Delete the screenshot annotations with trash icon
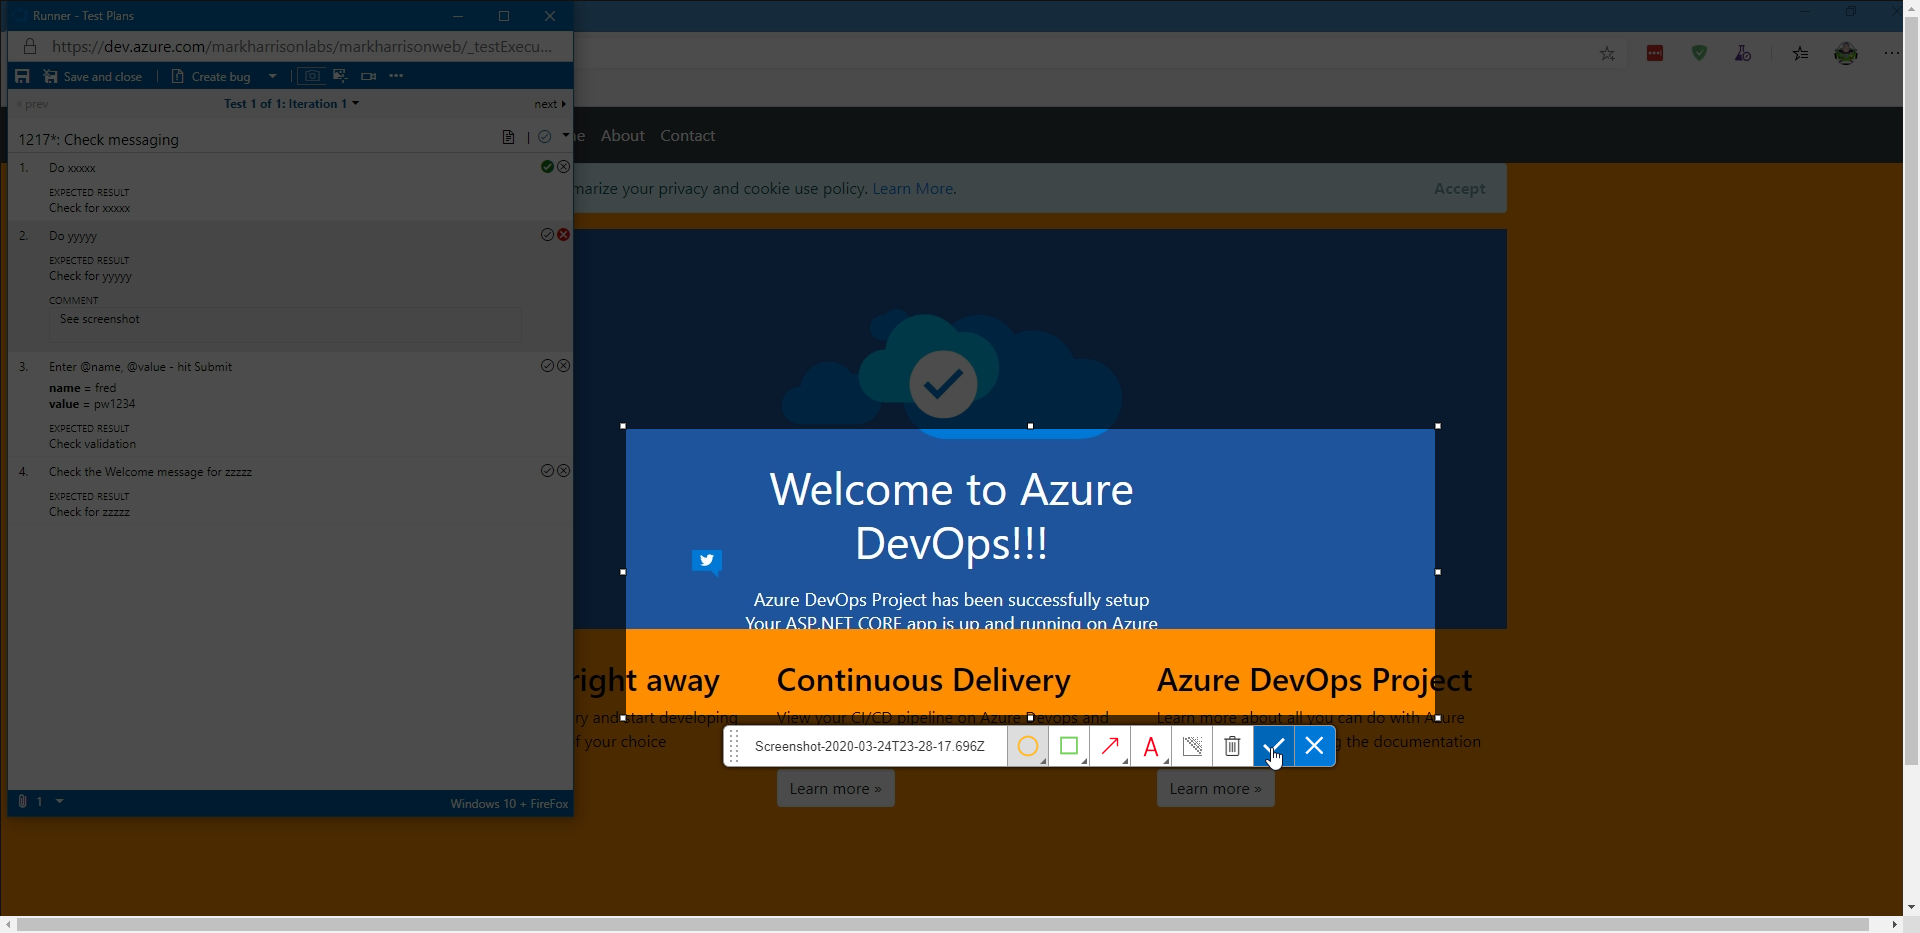This screenshot has height=933, width=1920. [1232, 746]
